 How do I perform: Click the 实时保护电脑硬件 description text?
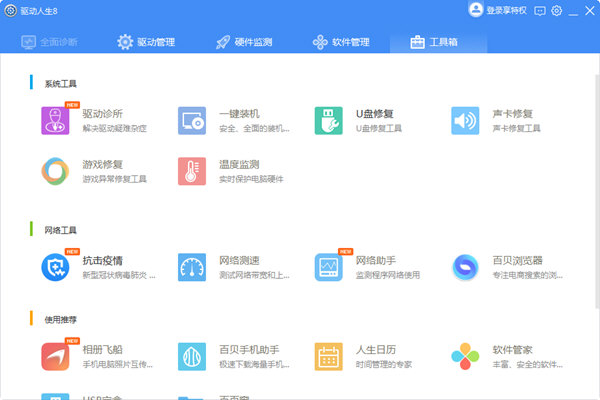[251, 179]
